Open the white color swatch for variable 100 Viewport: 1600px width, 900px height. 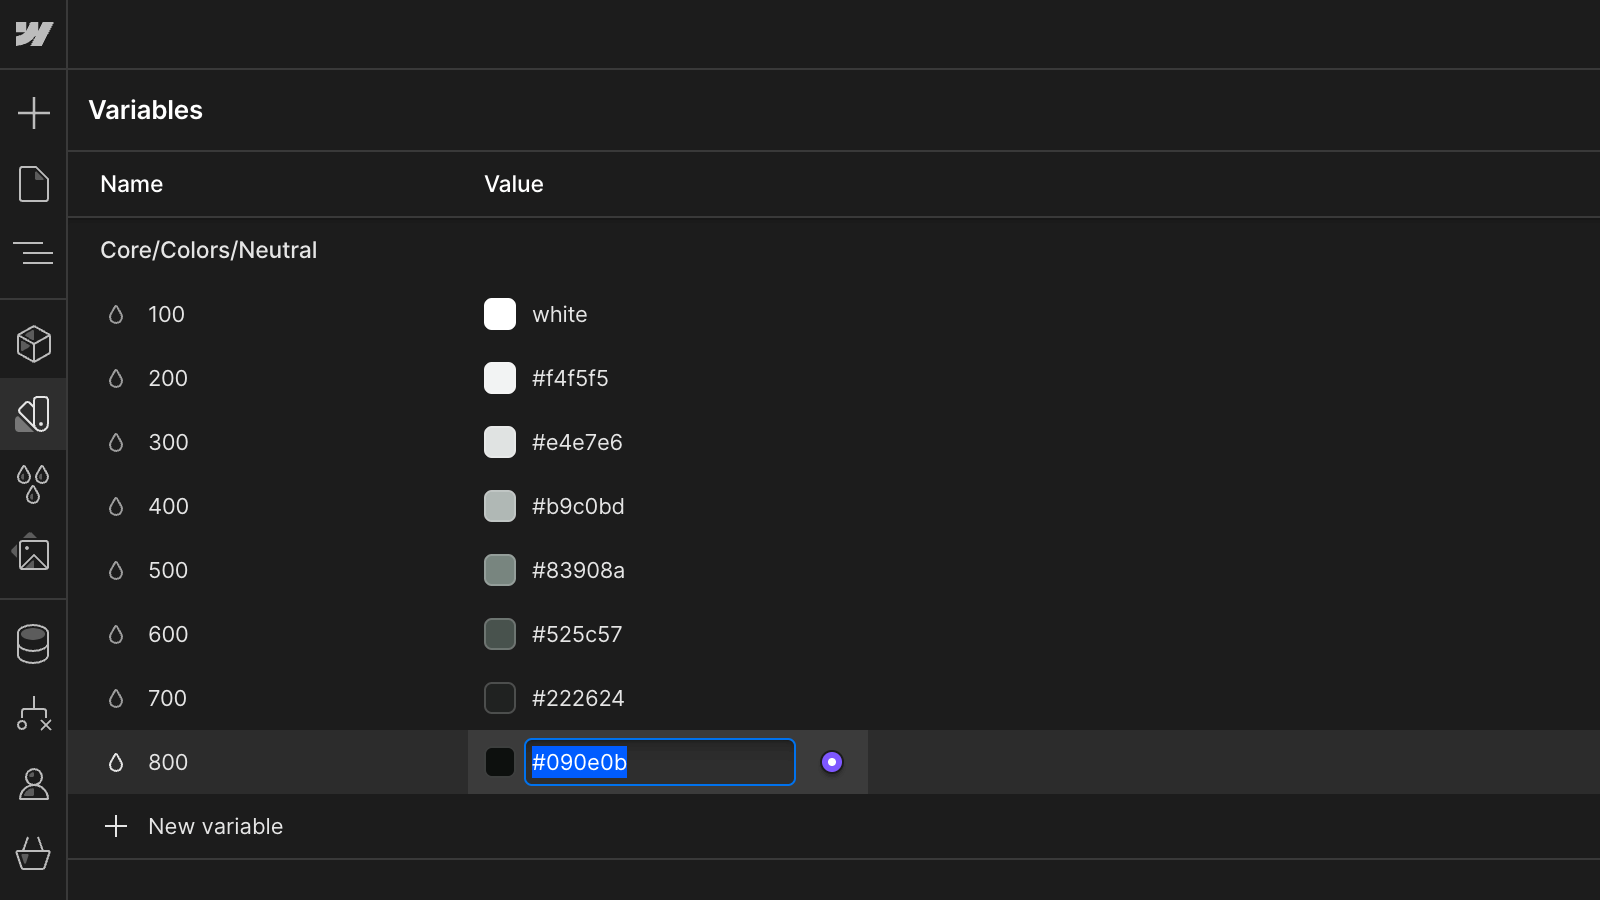point(499,314)
